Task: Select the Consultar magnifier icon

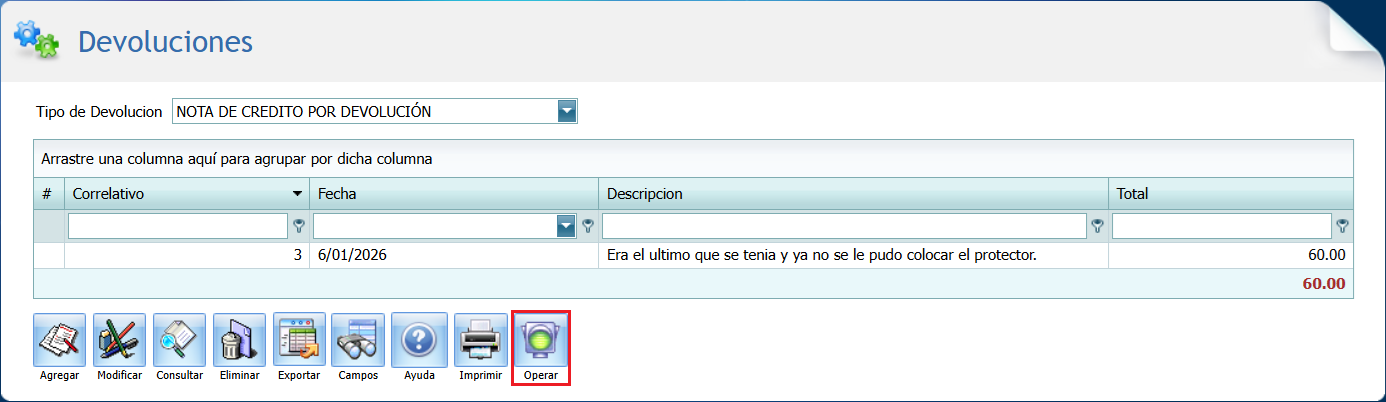Action: click(179, 341)
